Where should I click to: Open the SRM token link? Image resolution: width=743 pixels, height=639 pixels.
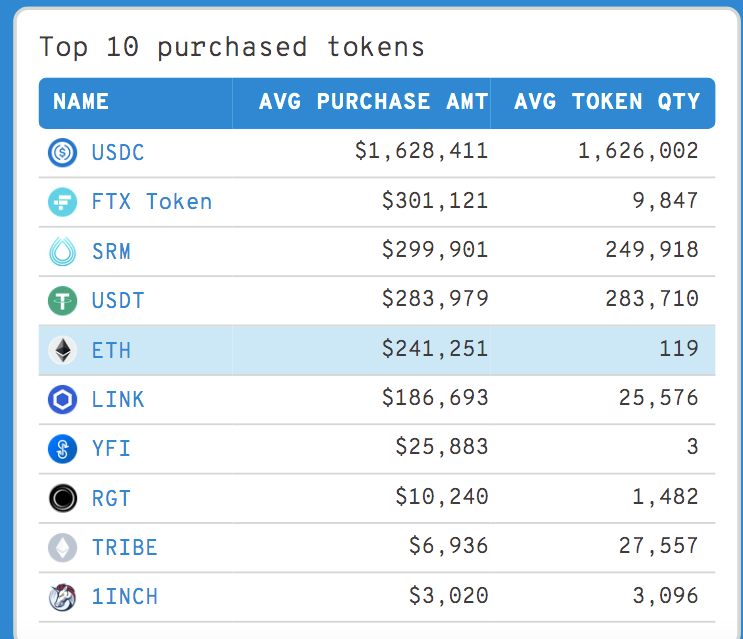tap(111, 251)
